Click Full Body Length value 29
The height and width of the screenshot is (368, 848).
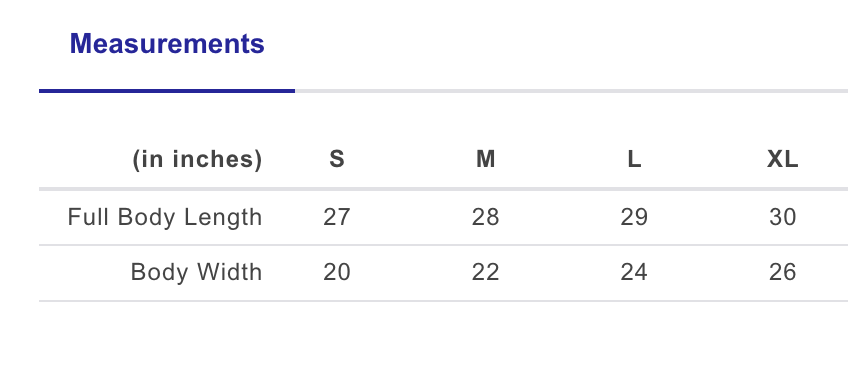634,218
